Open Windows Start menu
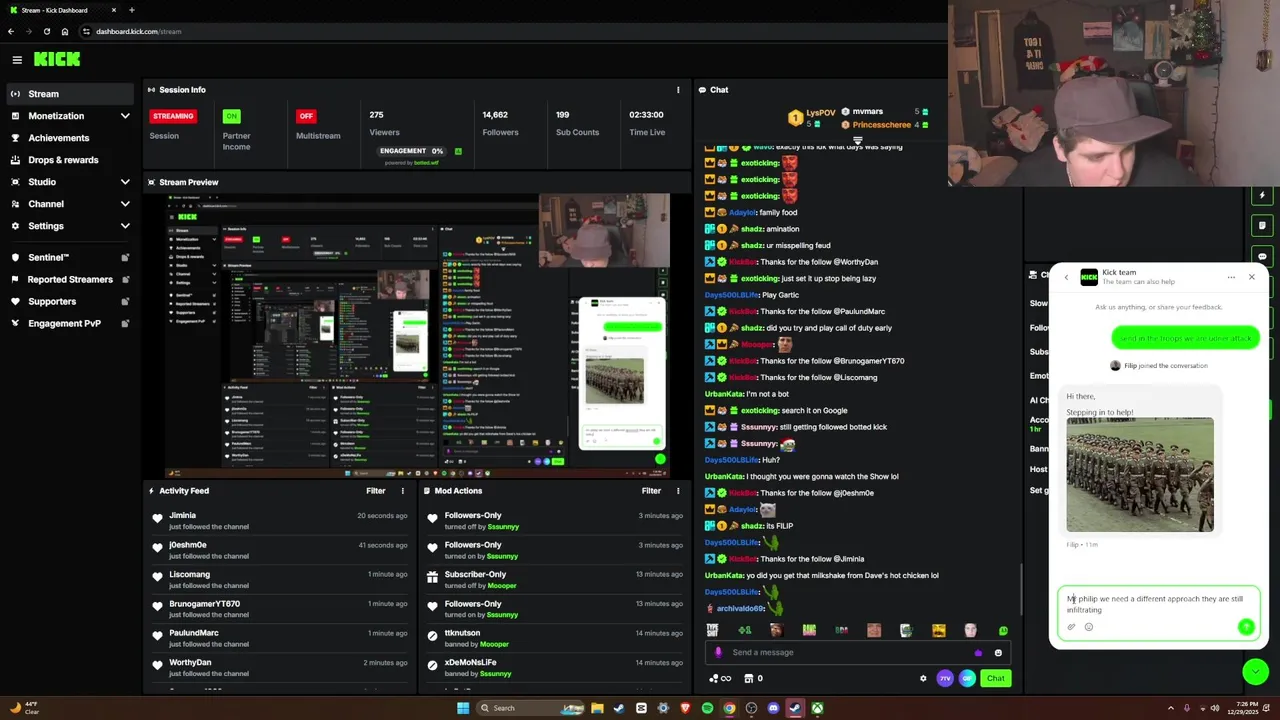Viewport: 1280px width, 720px height. (x=463, y=708)
